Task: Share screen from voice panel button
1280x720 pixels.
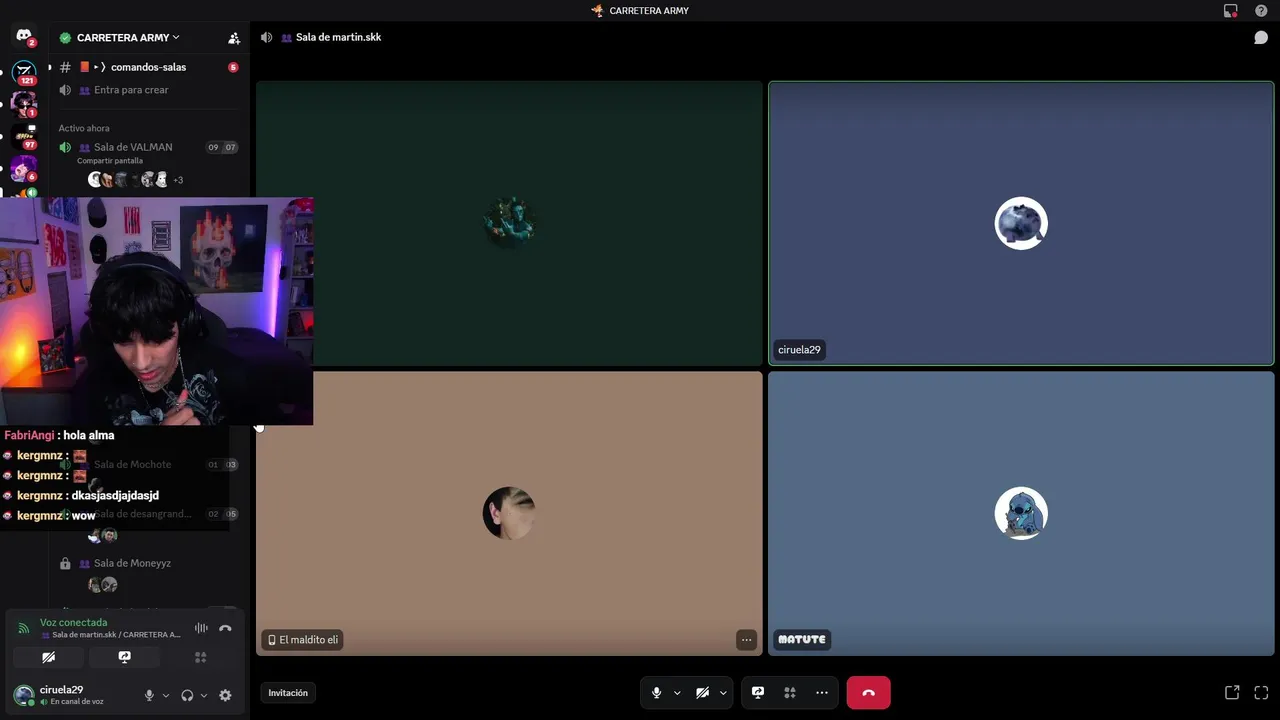Action: [x=124, y=657]
